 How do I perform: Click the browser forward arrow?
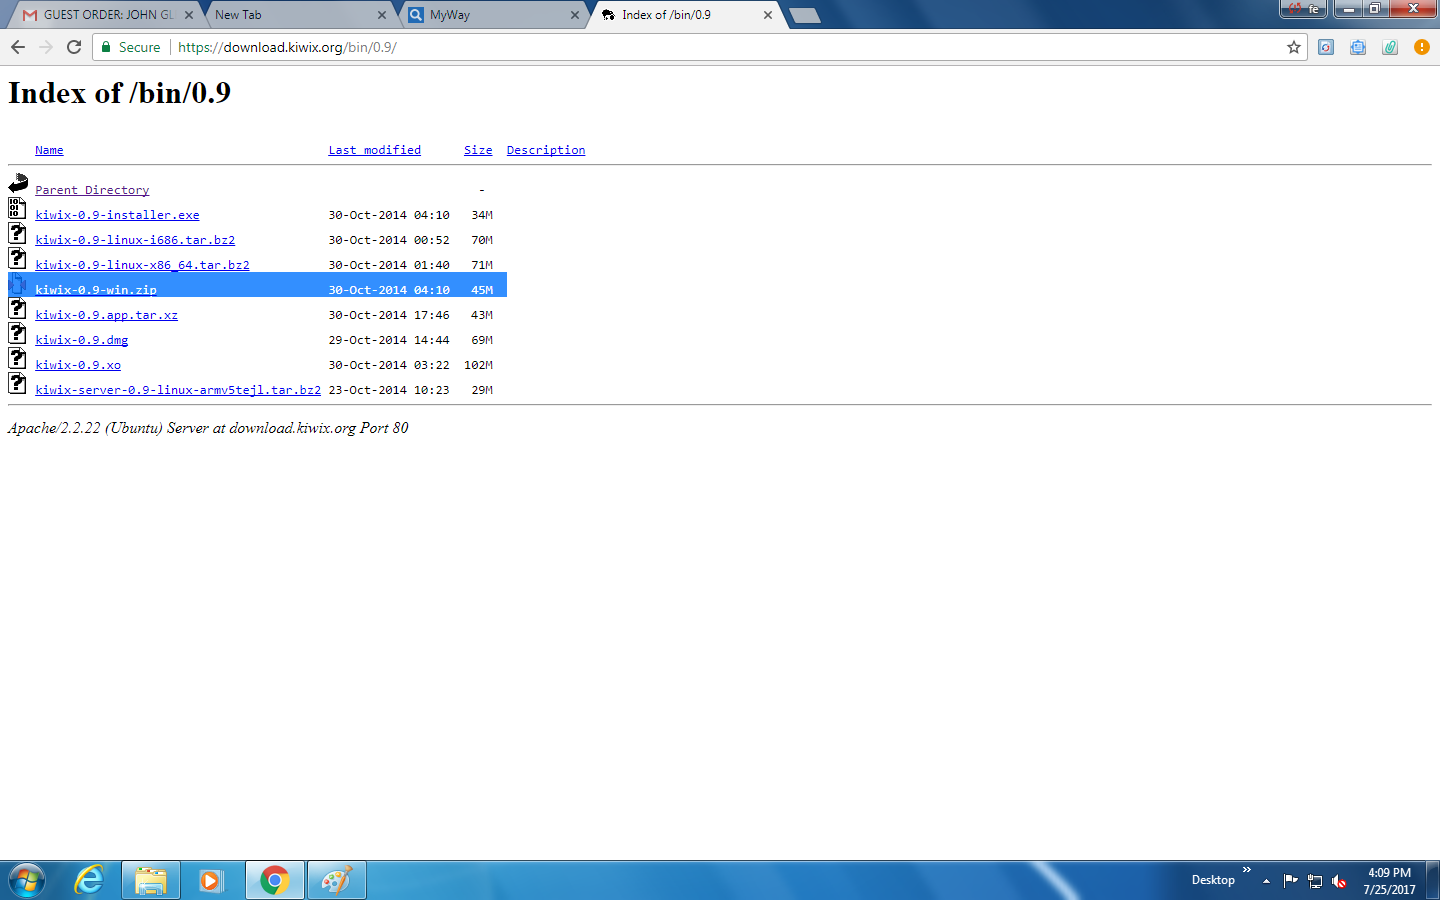(x=46, y=47)
